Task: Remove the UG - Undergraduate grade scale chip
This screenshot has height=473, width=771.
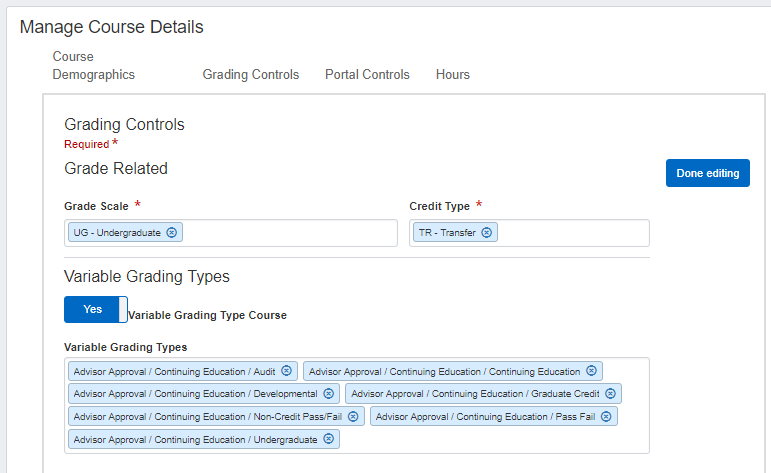Action: coord(171,233)
